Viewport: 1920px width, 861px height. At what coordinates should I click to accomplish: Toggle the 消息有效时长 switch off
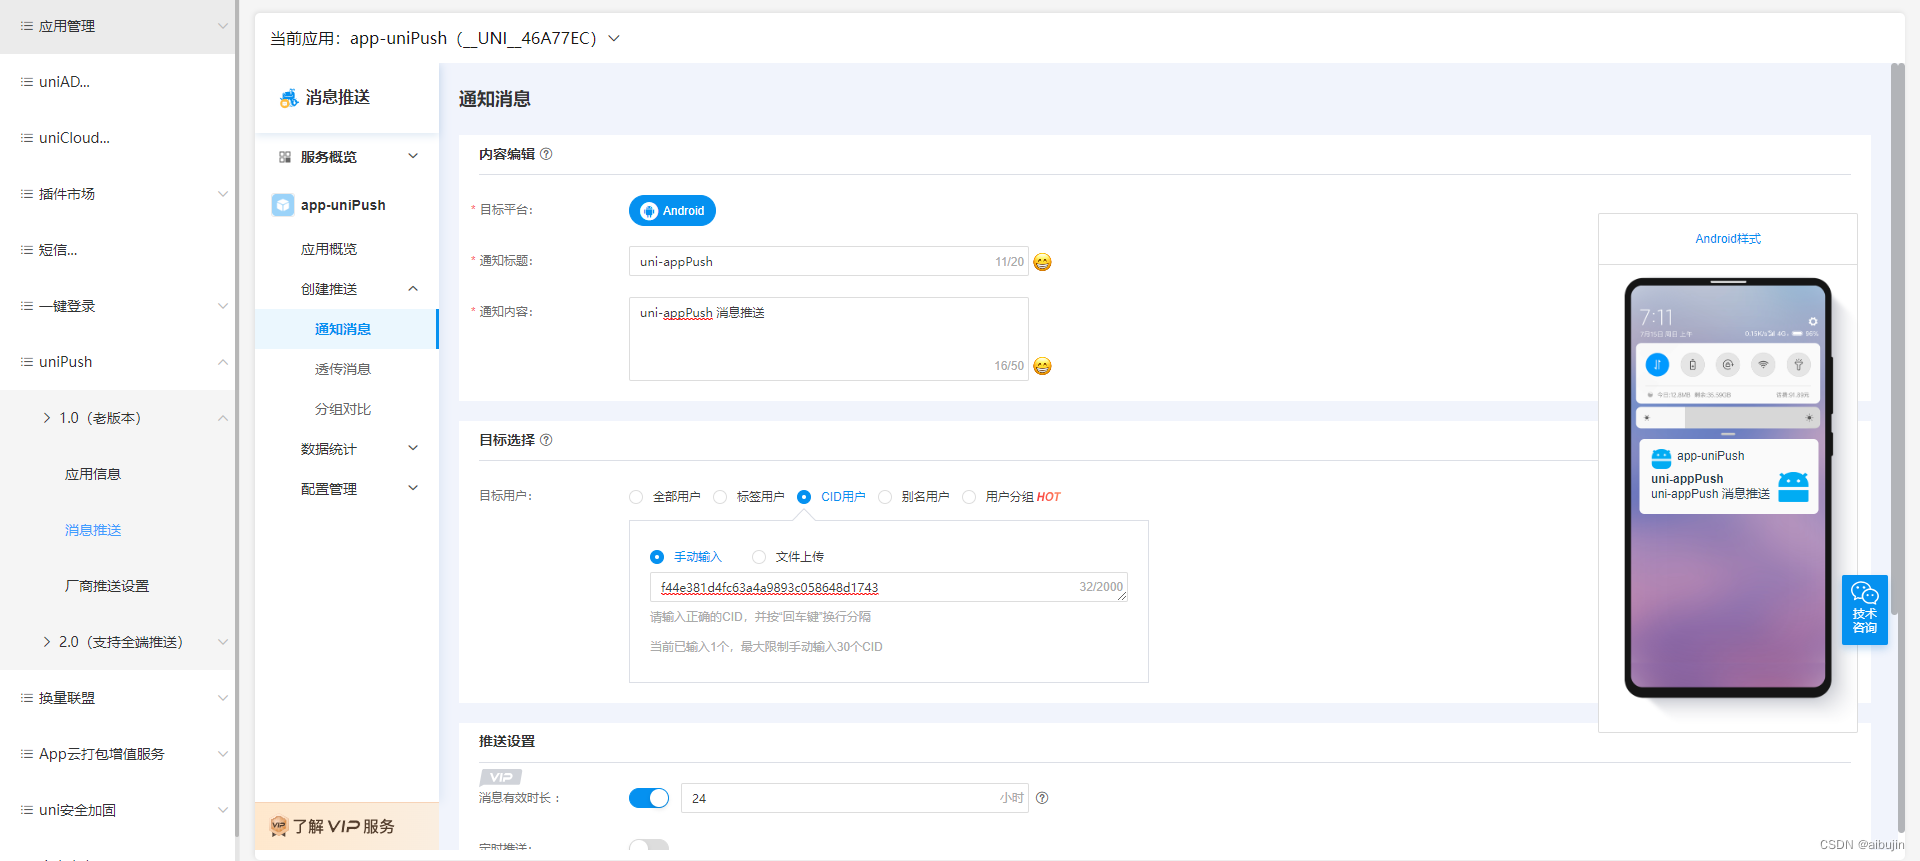pyautogui.click(x=649, y=798)
